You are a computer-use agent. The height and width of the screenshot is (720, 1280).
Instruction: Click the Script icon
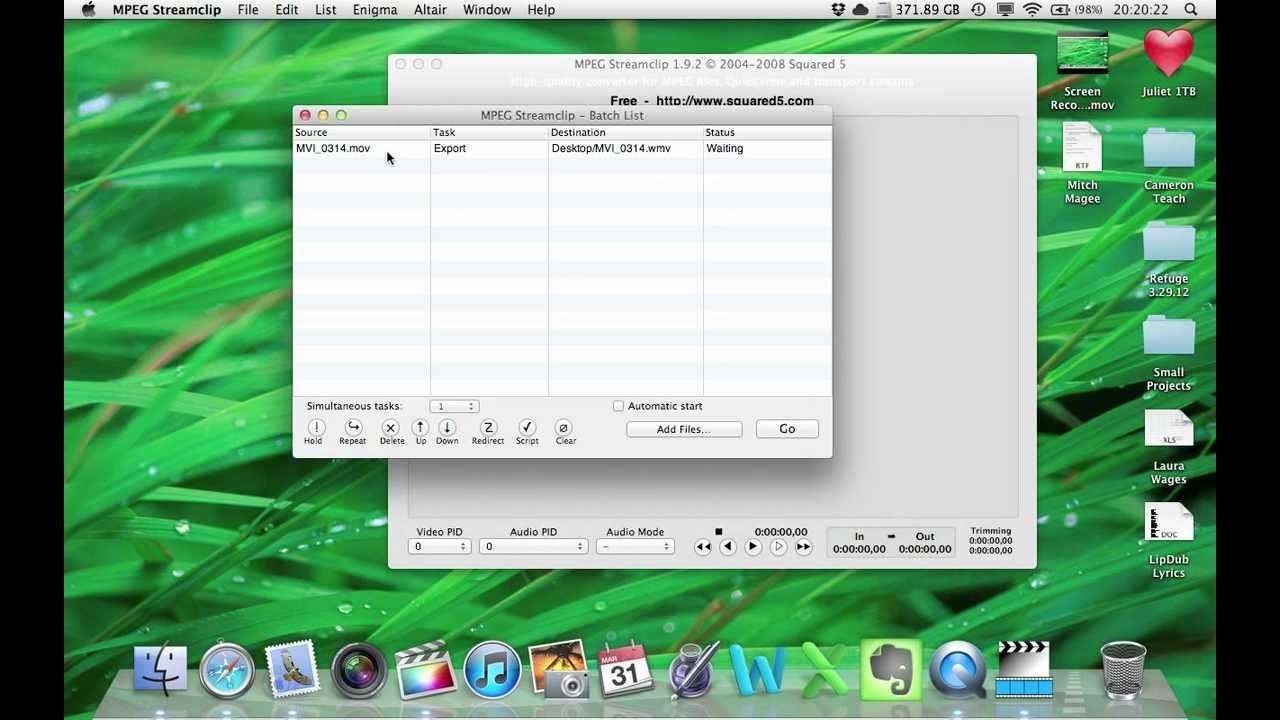[x=527, y=427]
